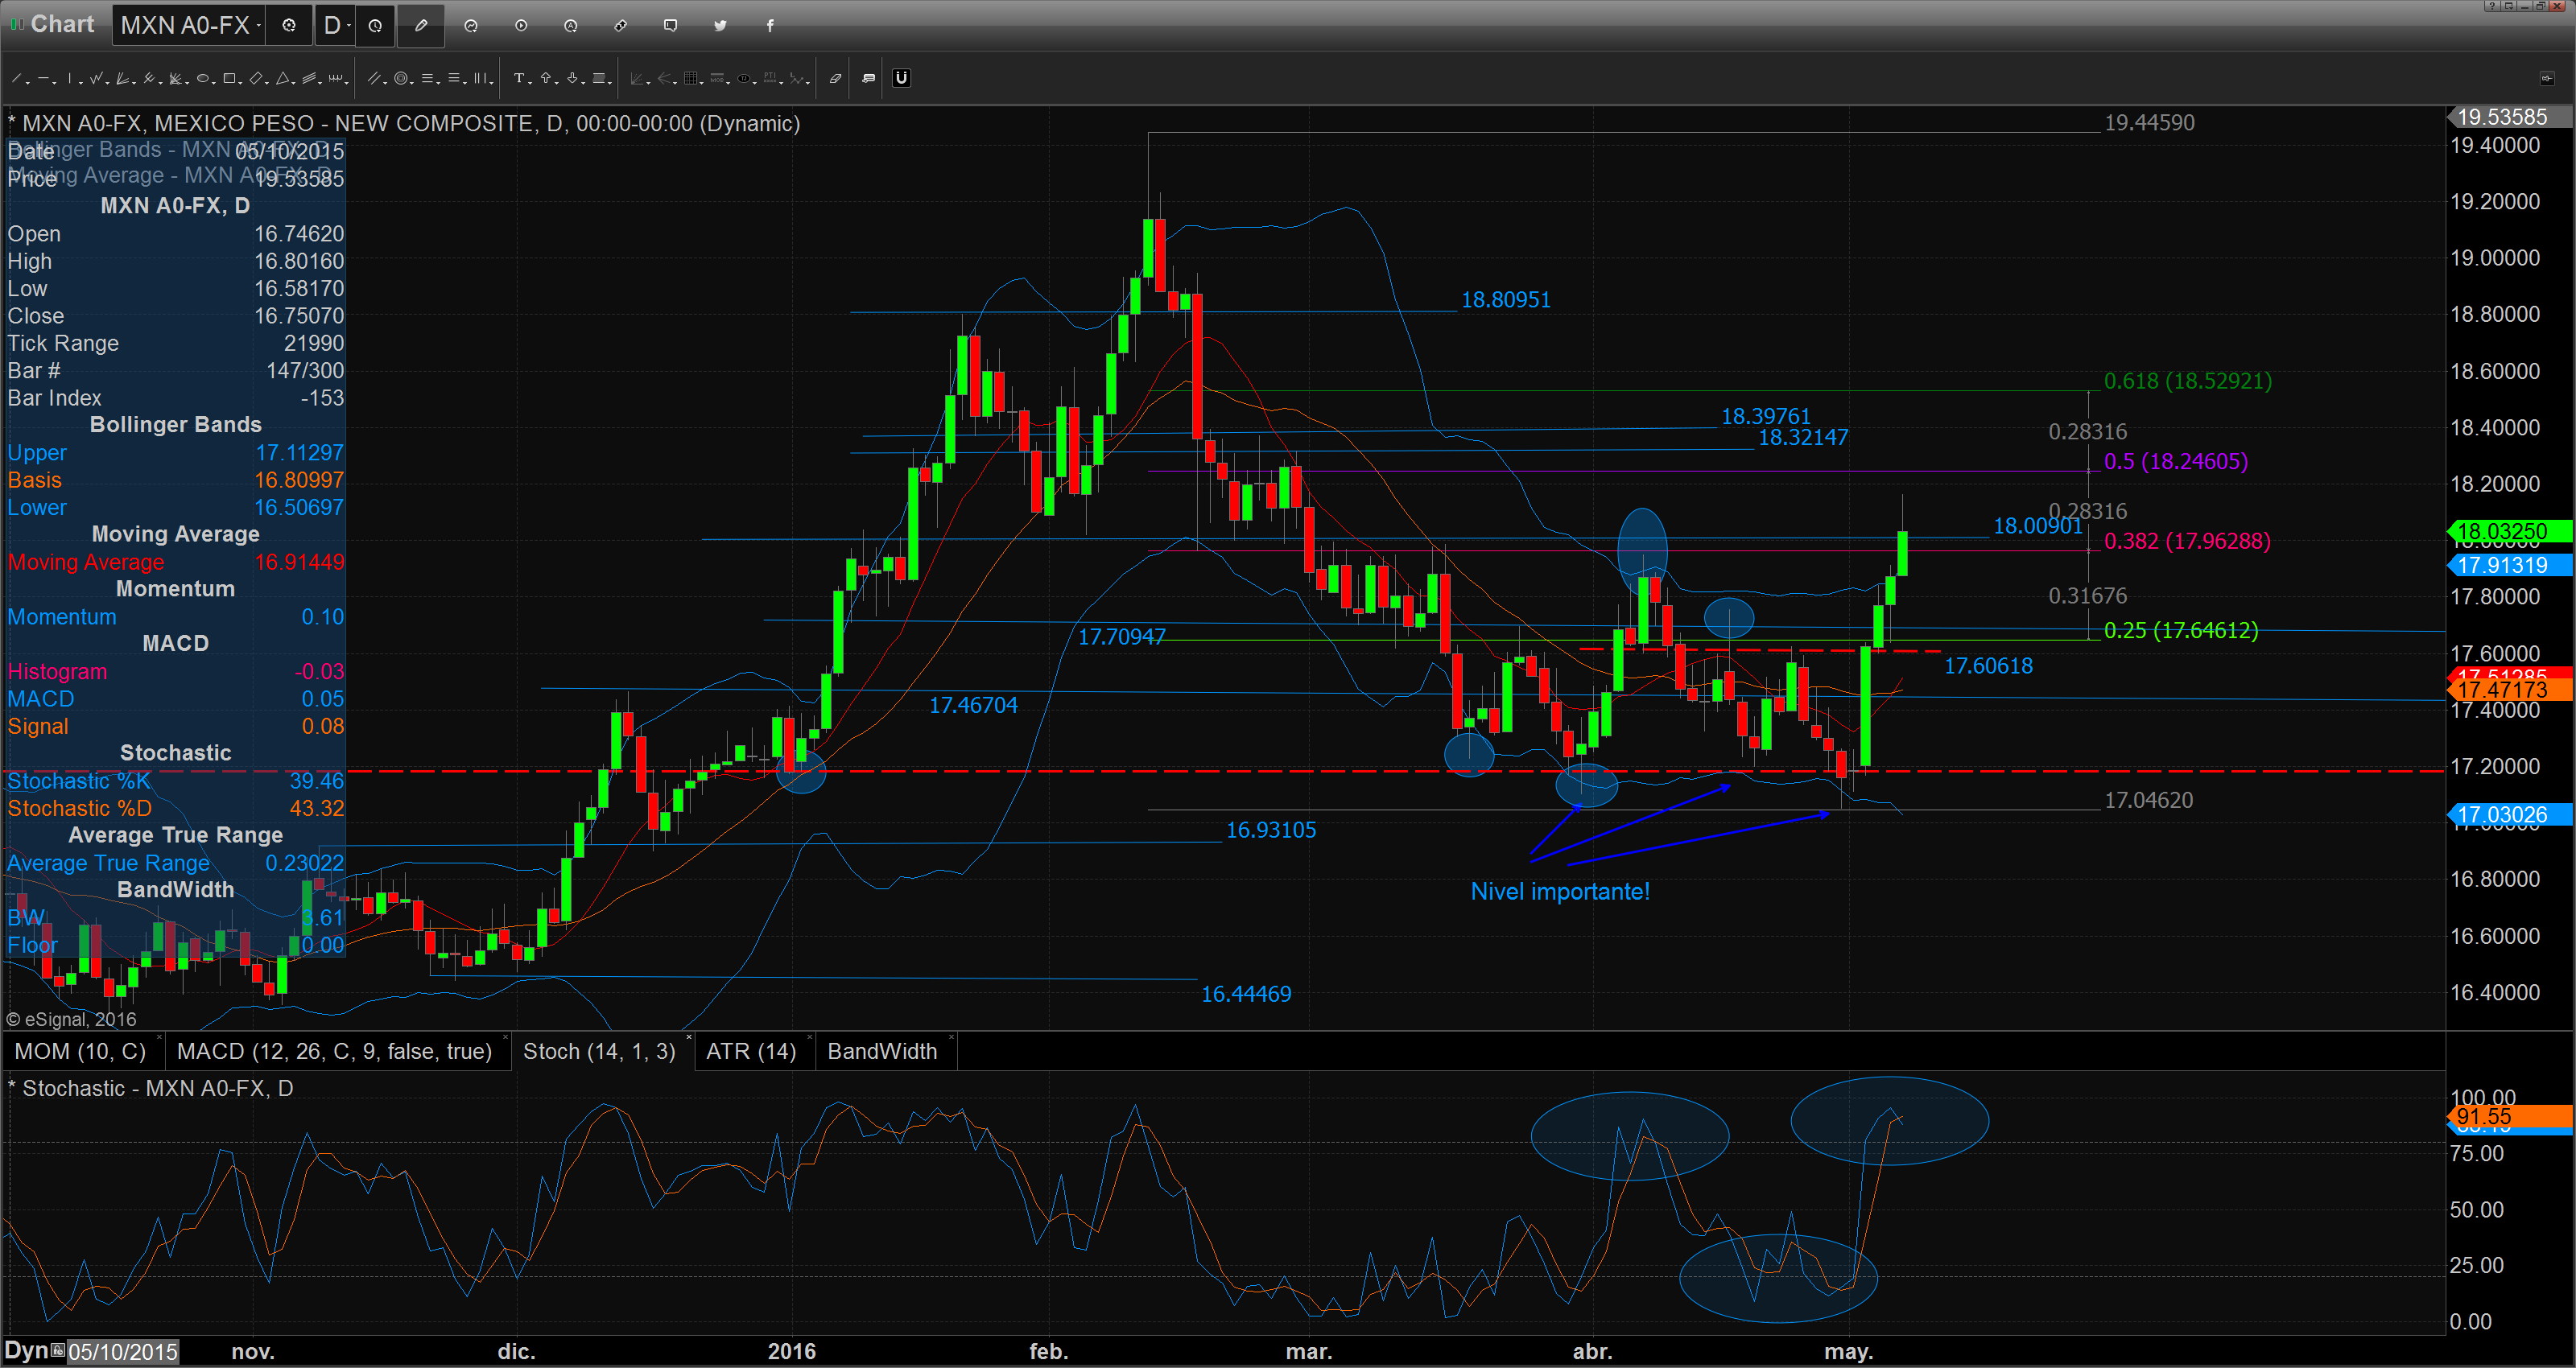Click the 16.44469 support line label
The image size is (2576, 1368).
click(x=1246, y=993)
